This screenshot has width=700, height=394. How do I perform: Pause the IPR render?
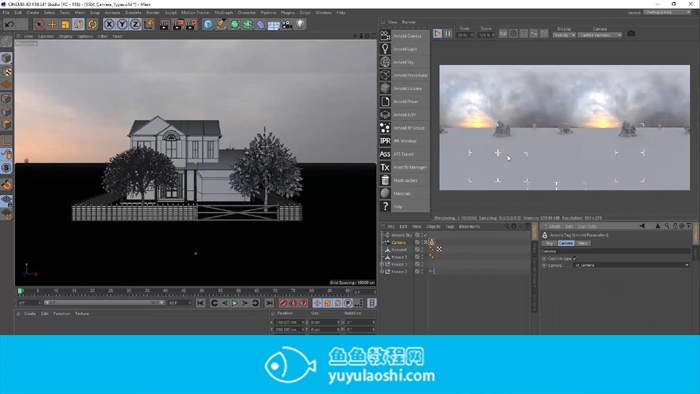click(x=448, y=33)
